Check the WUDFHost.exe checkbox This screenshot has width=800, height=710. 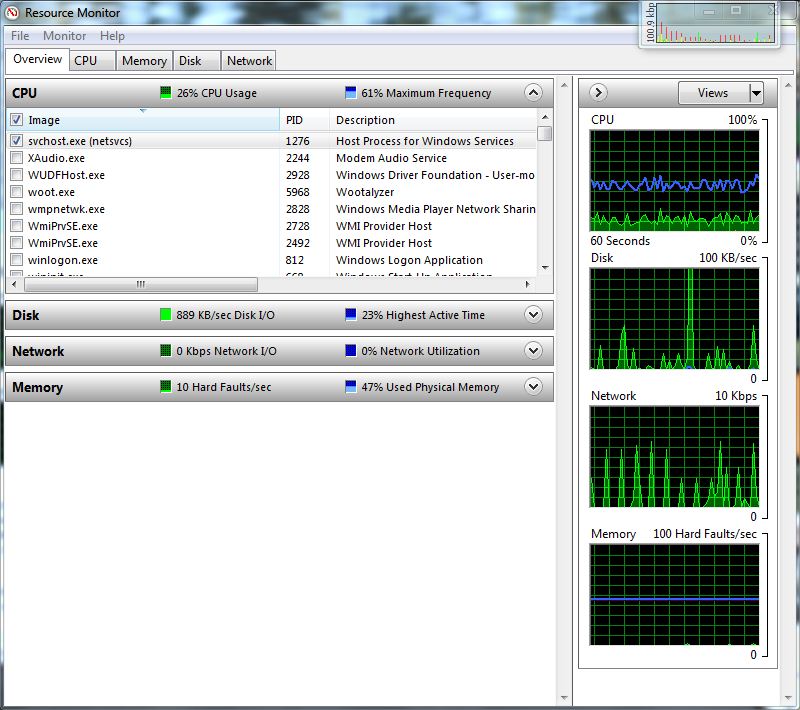click(16, 174)
